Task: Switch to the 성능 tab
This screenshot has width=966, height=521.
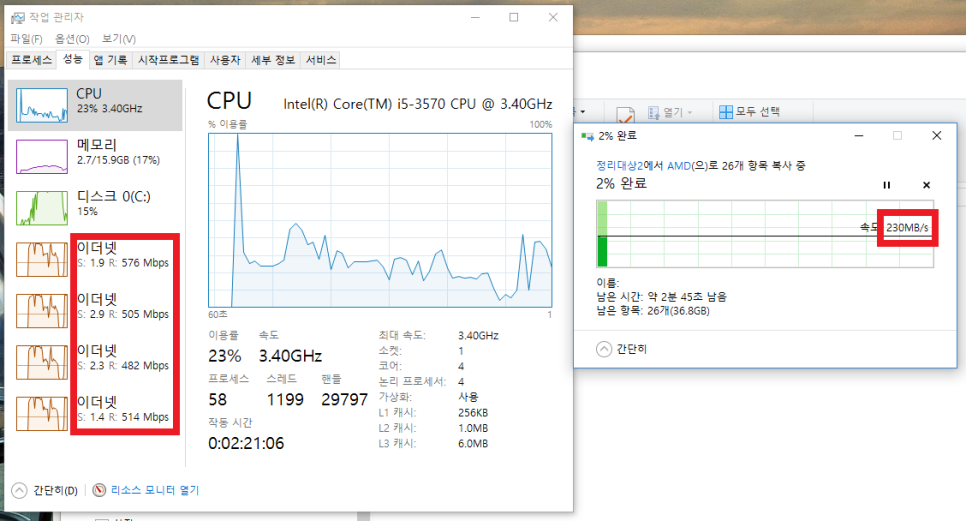Action: [x=73, y=59]
